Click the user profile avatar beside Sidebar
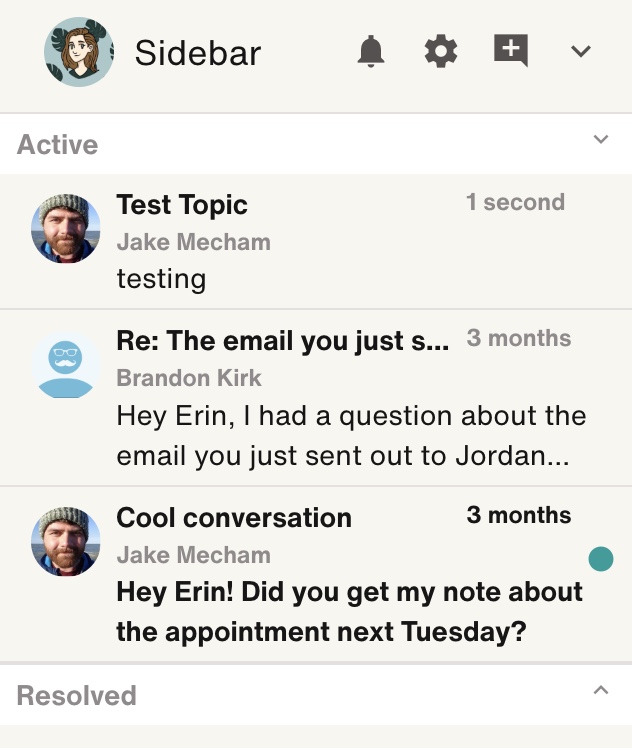The width and height of the screenshot is (632, 748). pyautogui.click(x=79, y=52)
